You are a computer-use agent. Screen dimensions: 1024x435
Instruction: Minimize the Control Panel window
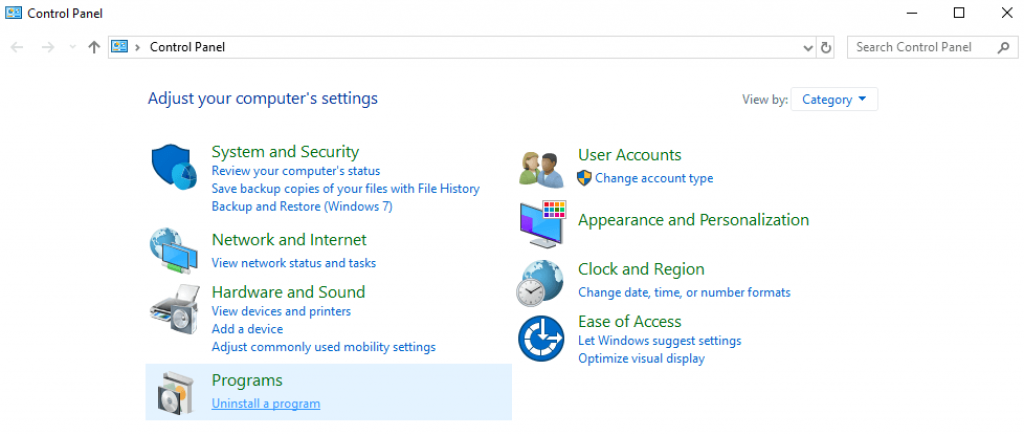(x=912, y=12)
